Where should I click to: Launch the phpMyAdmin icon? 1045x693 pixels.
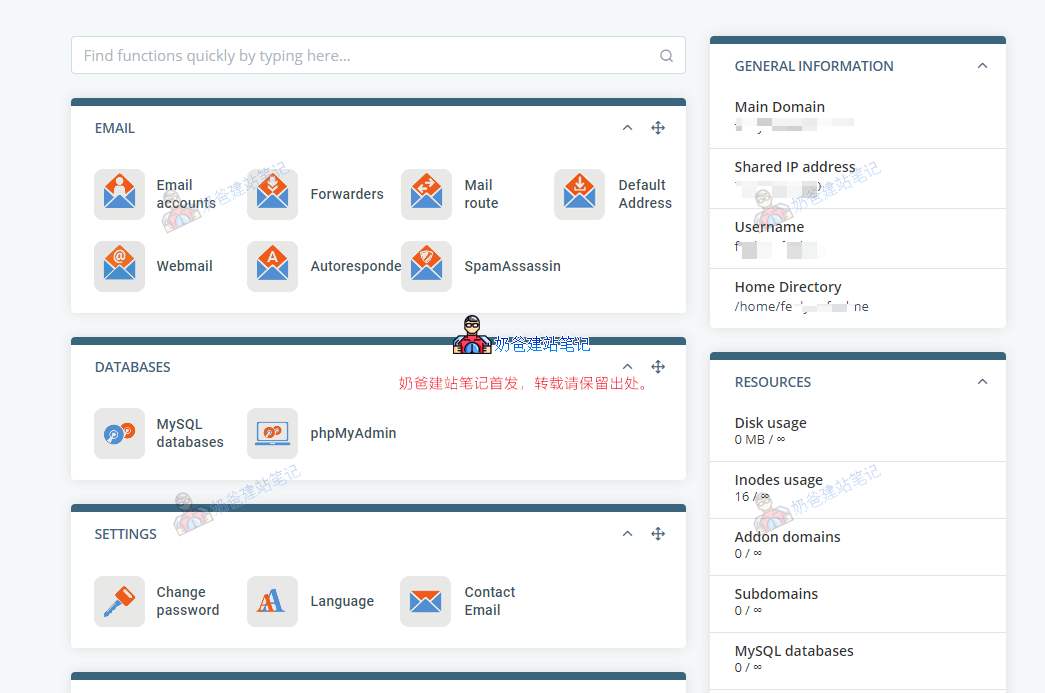[x=272, y=433]
